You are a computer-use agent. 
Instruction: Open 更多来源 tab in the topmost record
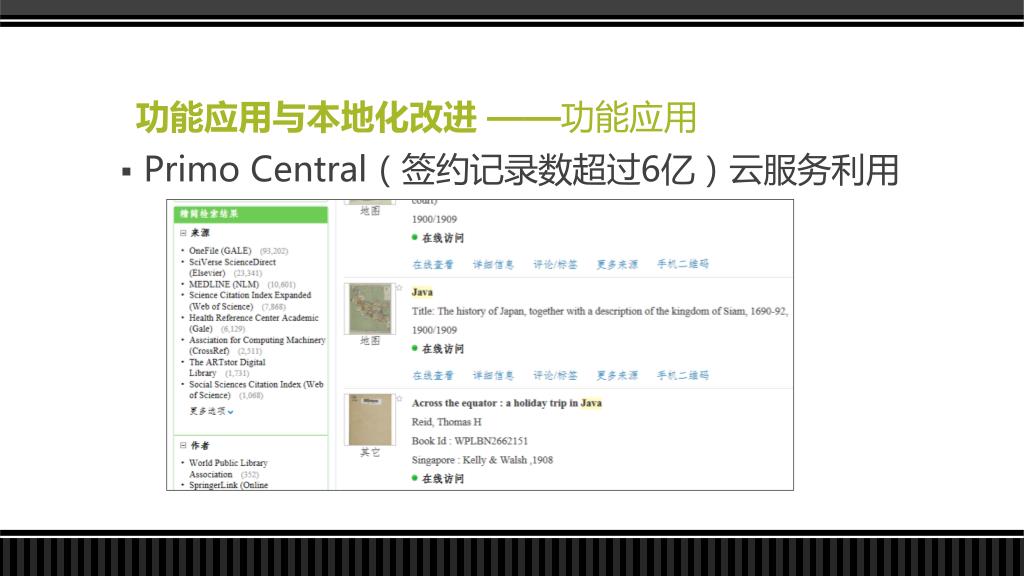coord(617,264)
